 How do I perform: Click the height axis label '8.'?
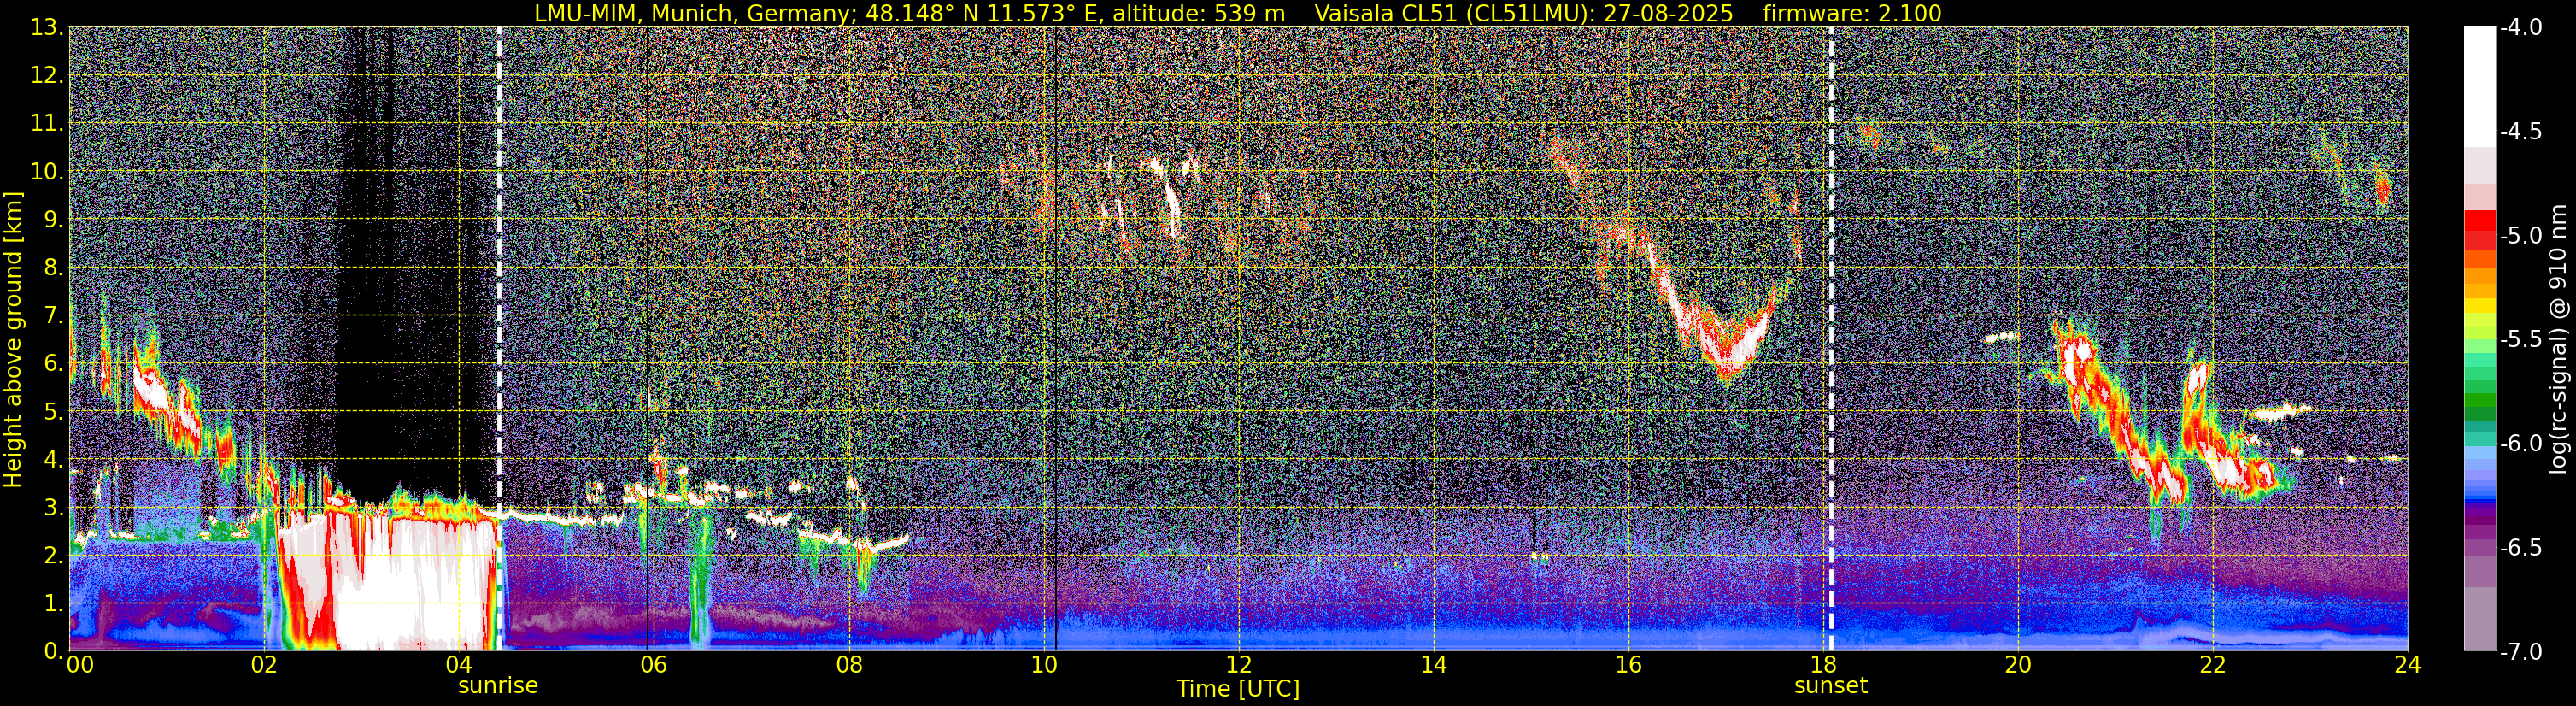pos(53,268)
